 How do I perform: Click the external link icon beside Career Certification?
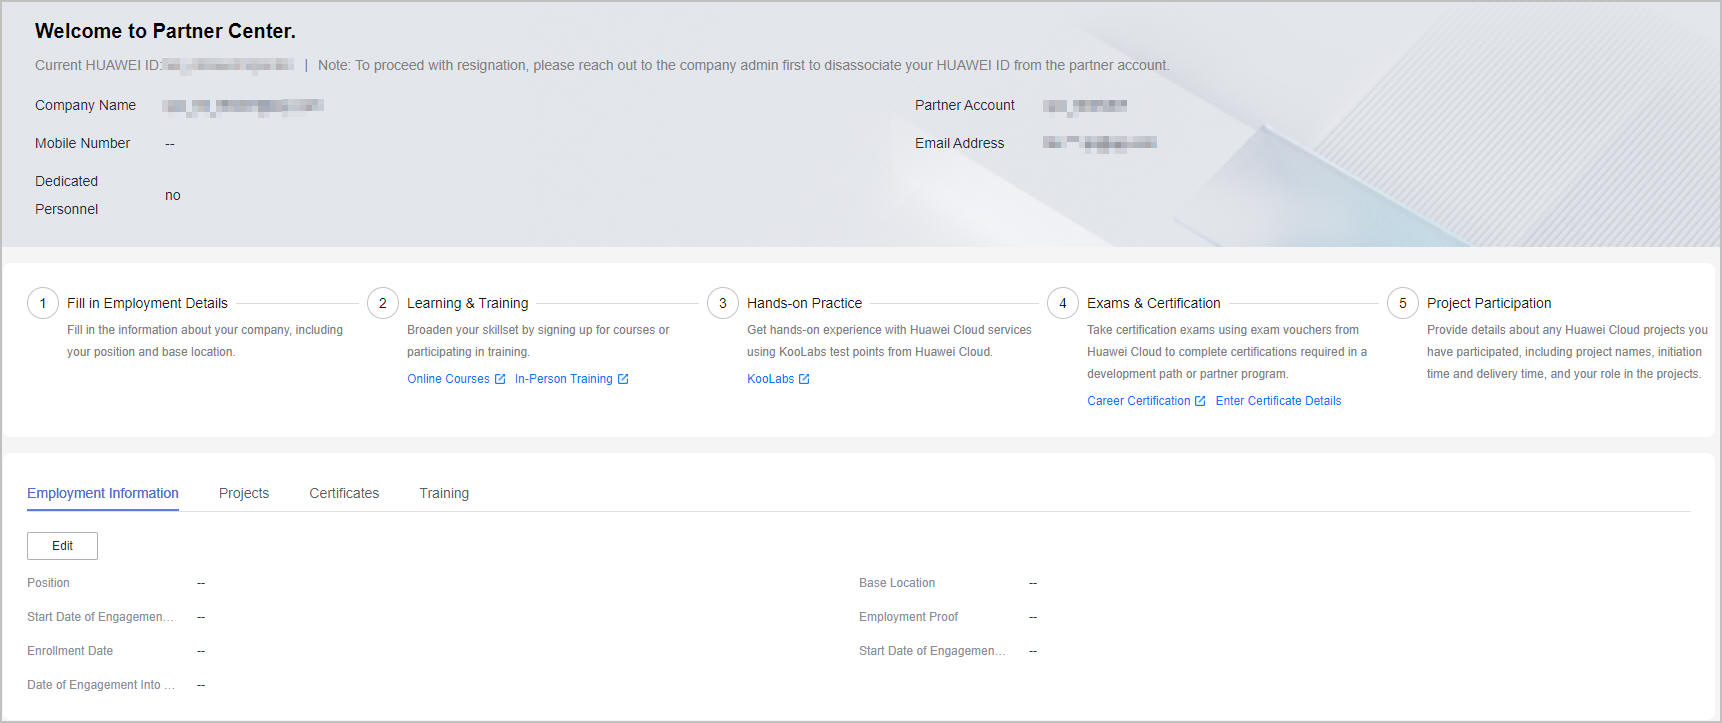point(1200,401)
